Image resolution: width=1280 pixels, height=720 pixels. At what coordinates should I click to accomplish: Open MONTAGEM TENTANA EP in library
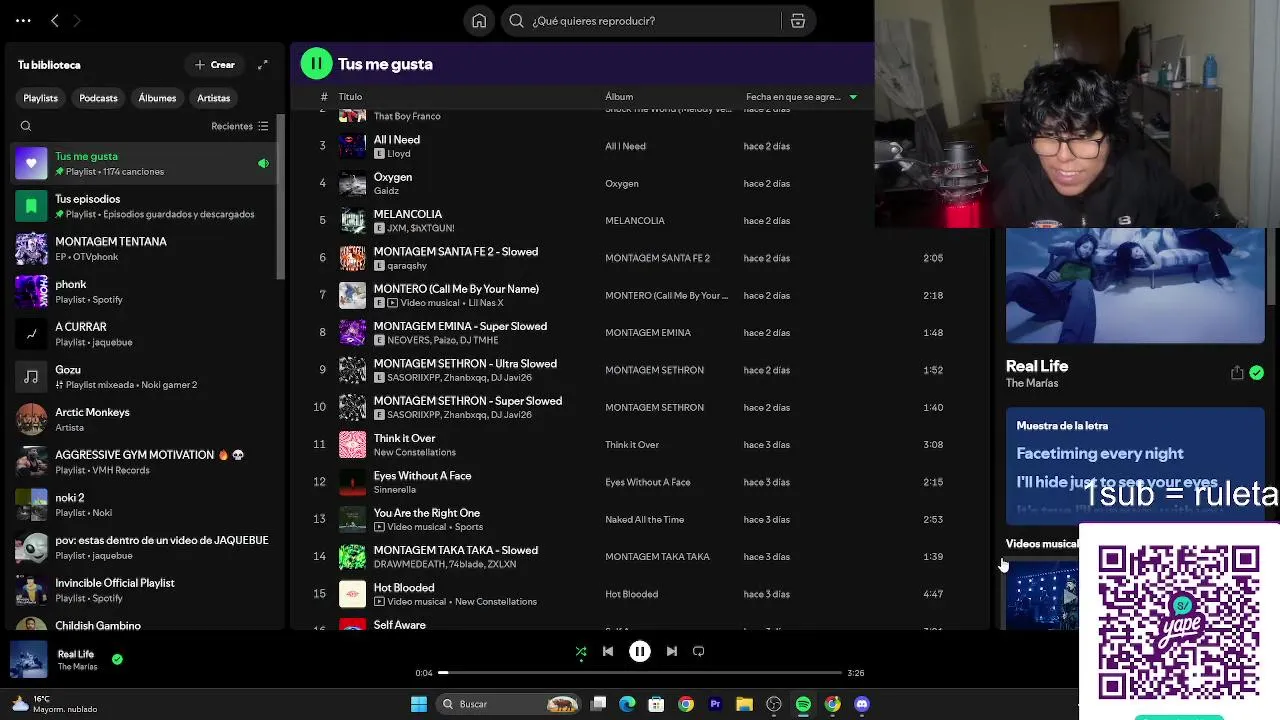(143, 249)
